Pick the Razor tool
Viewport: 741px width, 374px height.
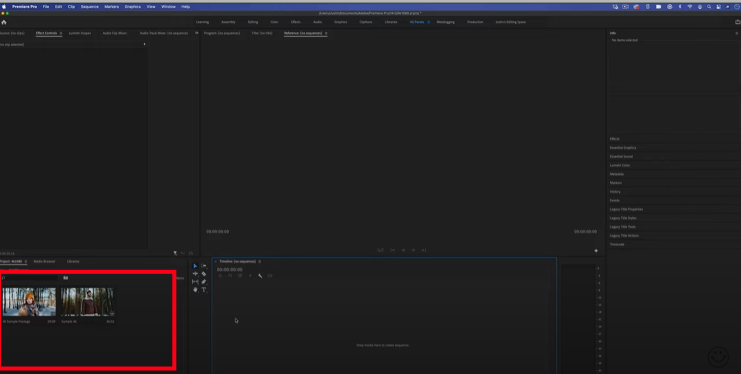204,274
